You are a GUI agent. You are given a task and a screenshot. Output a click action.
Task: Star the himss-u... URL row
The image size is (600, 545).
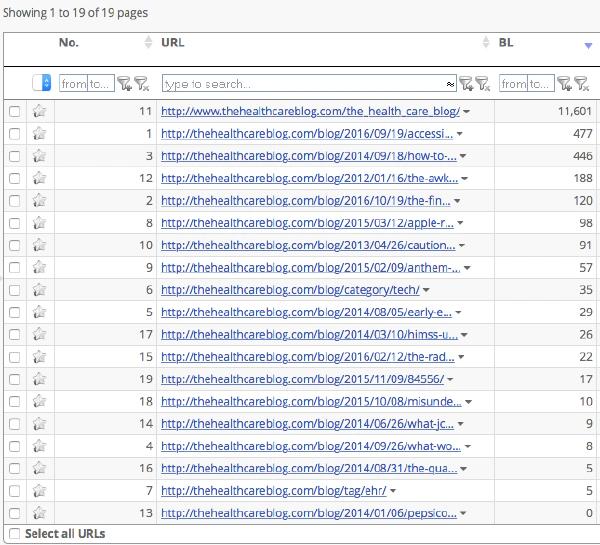coord(39,335)
